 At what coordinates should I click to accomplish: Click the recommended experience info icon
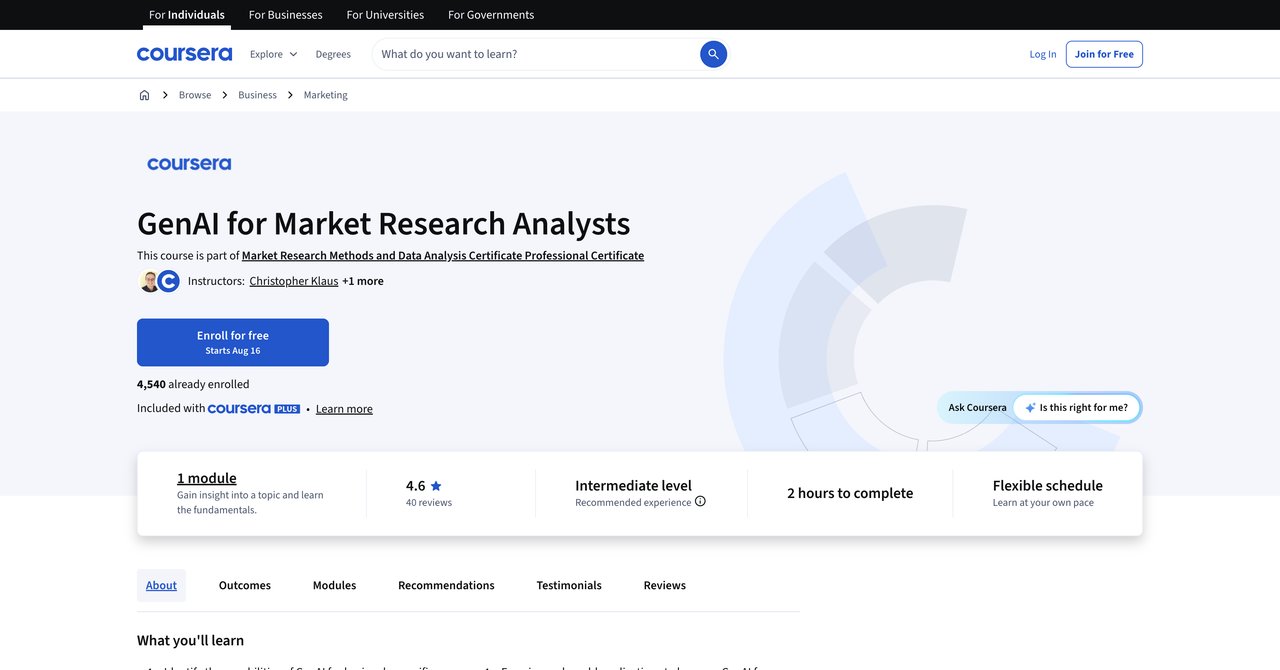point(700,501)
